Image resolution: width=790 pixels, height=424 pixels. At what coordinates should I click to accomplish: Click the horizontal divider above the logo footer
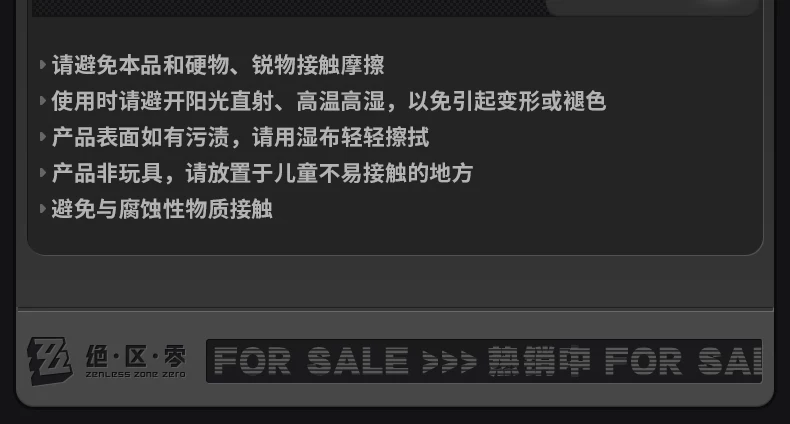coord(395,309)
